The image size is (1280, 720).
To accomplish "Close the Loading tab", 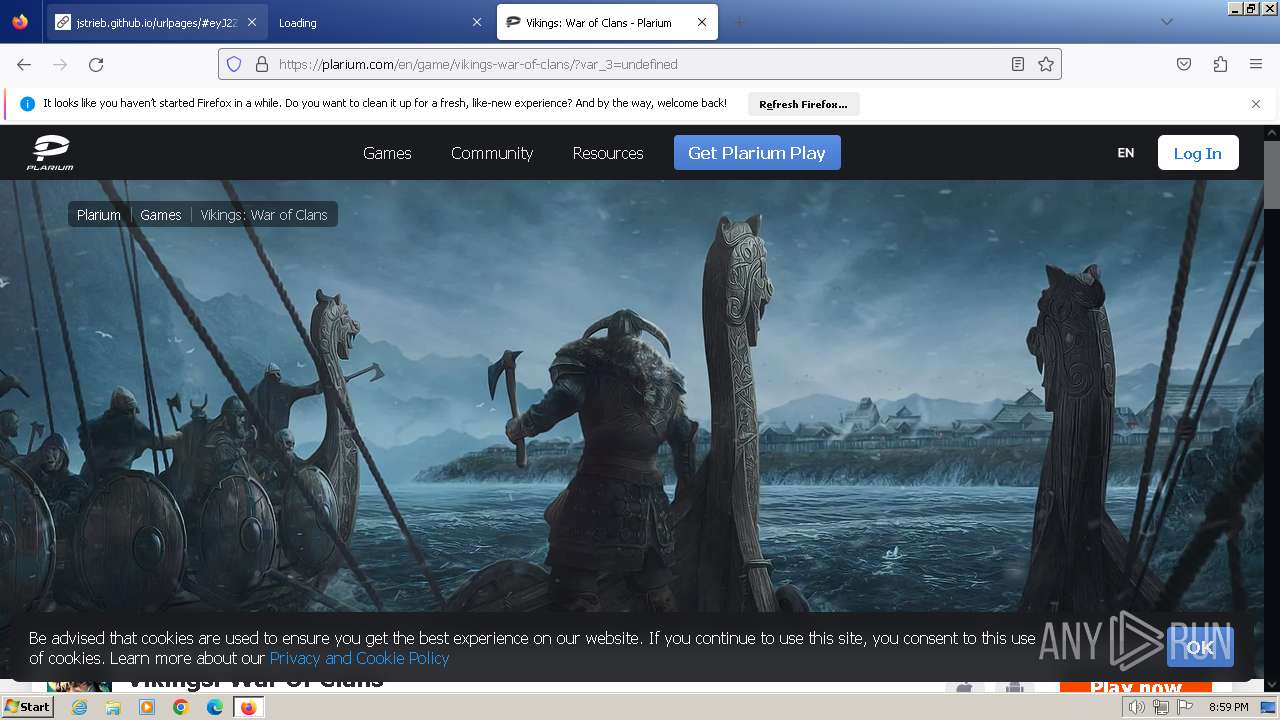I will pos(476,22).
